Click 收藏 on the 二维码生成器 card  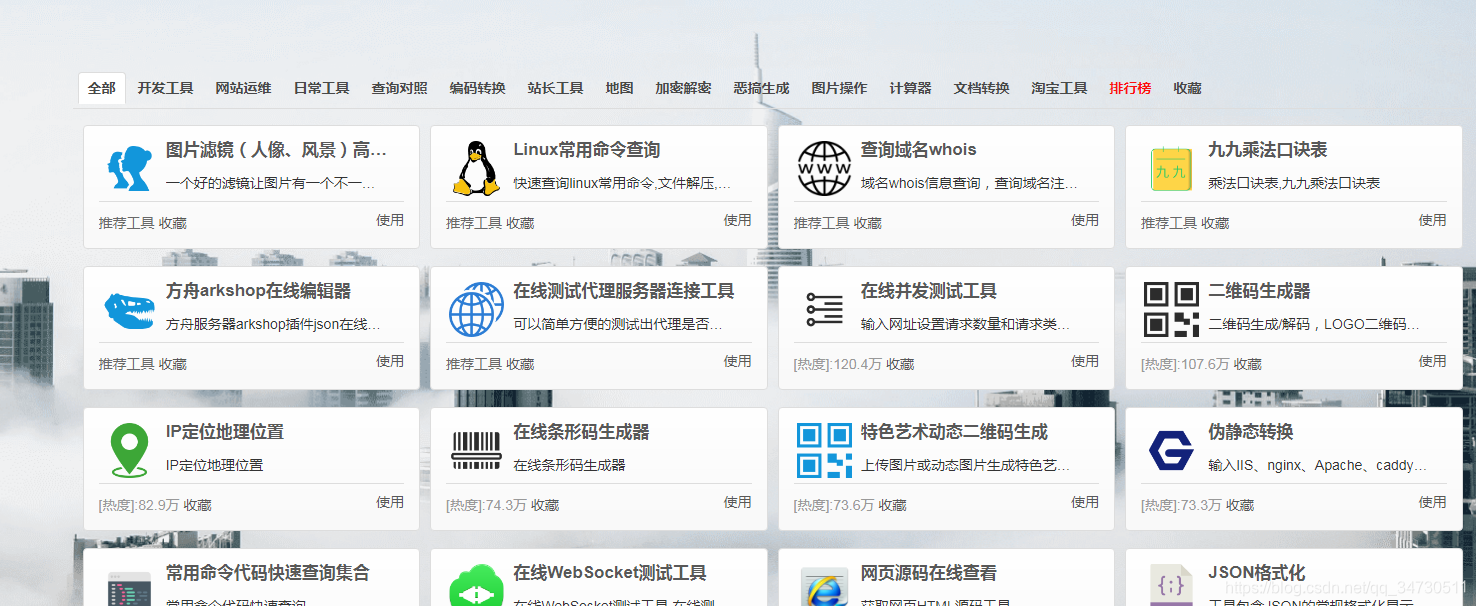click(1248, 364)
